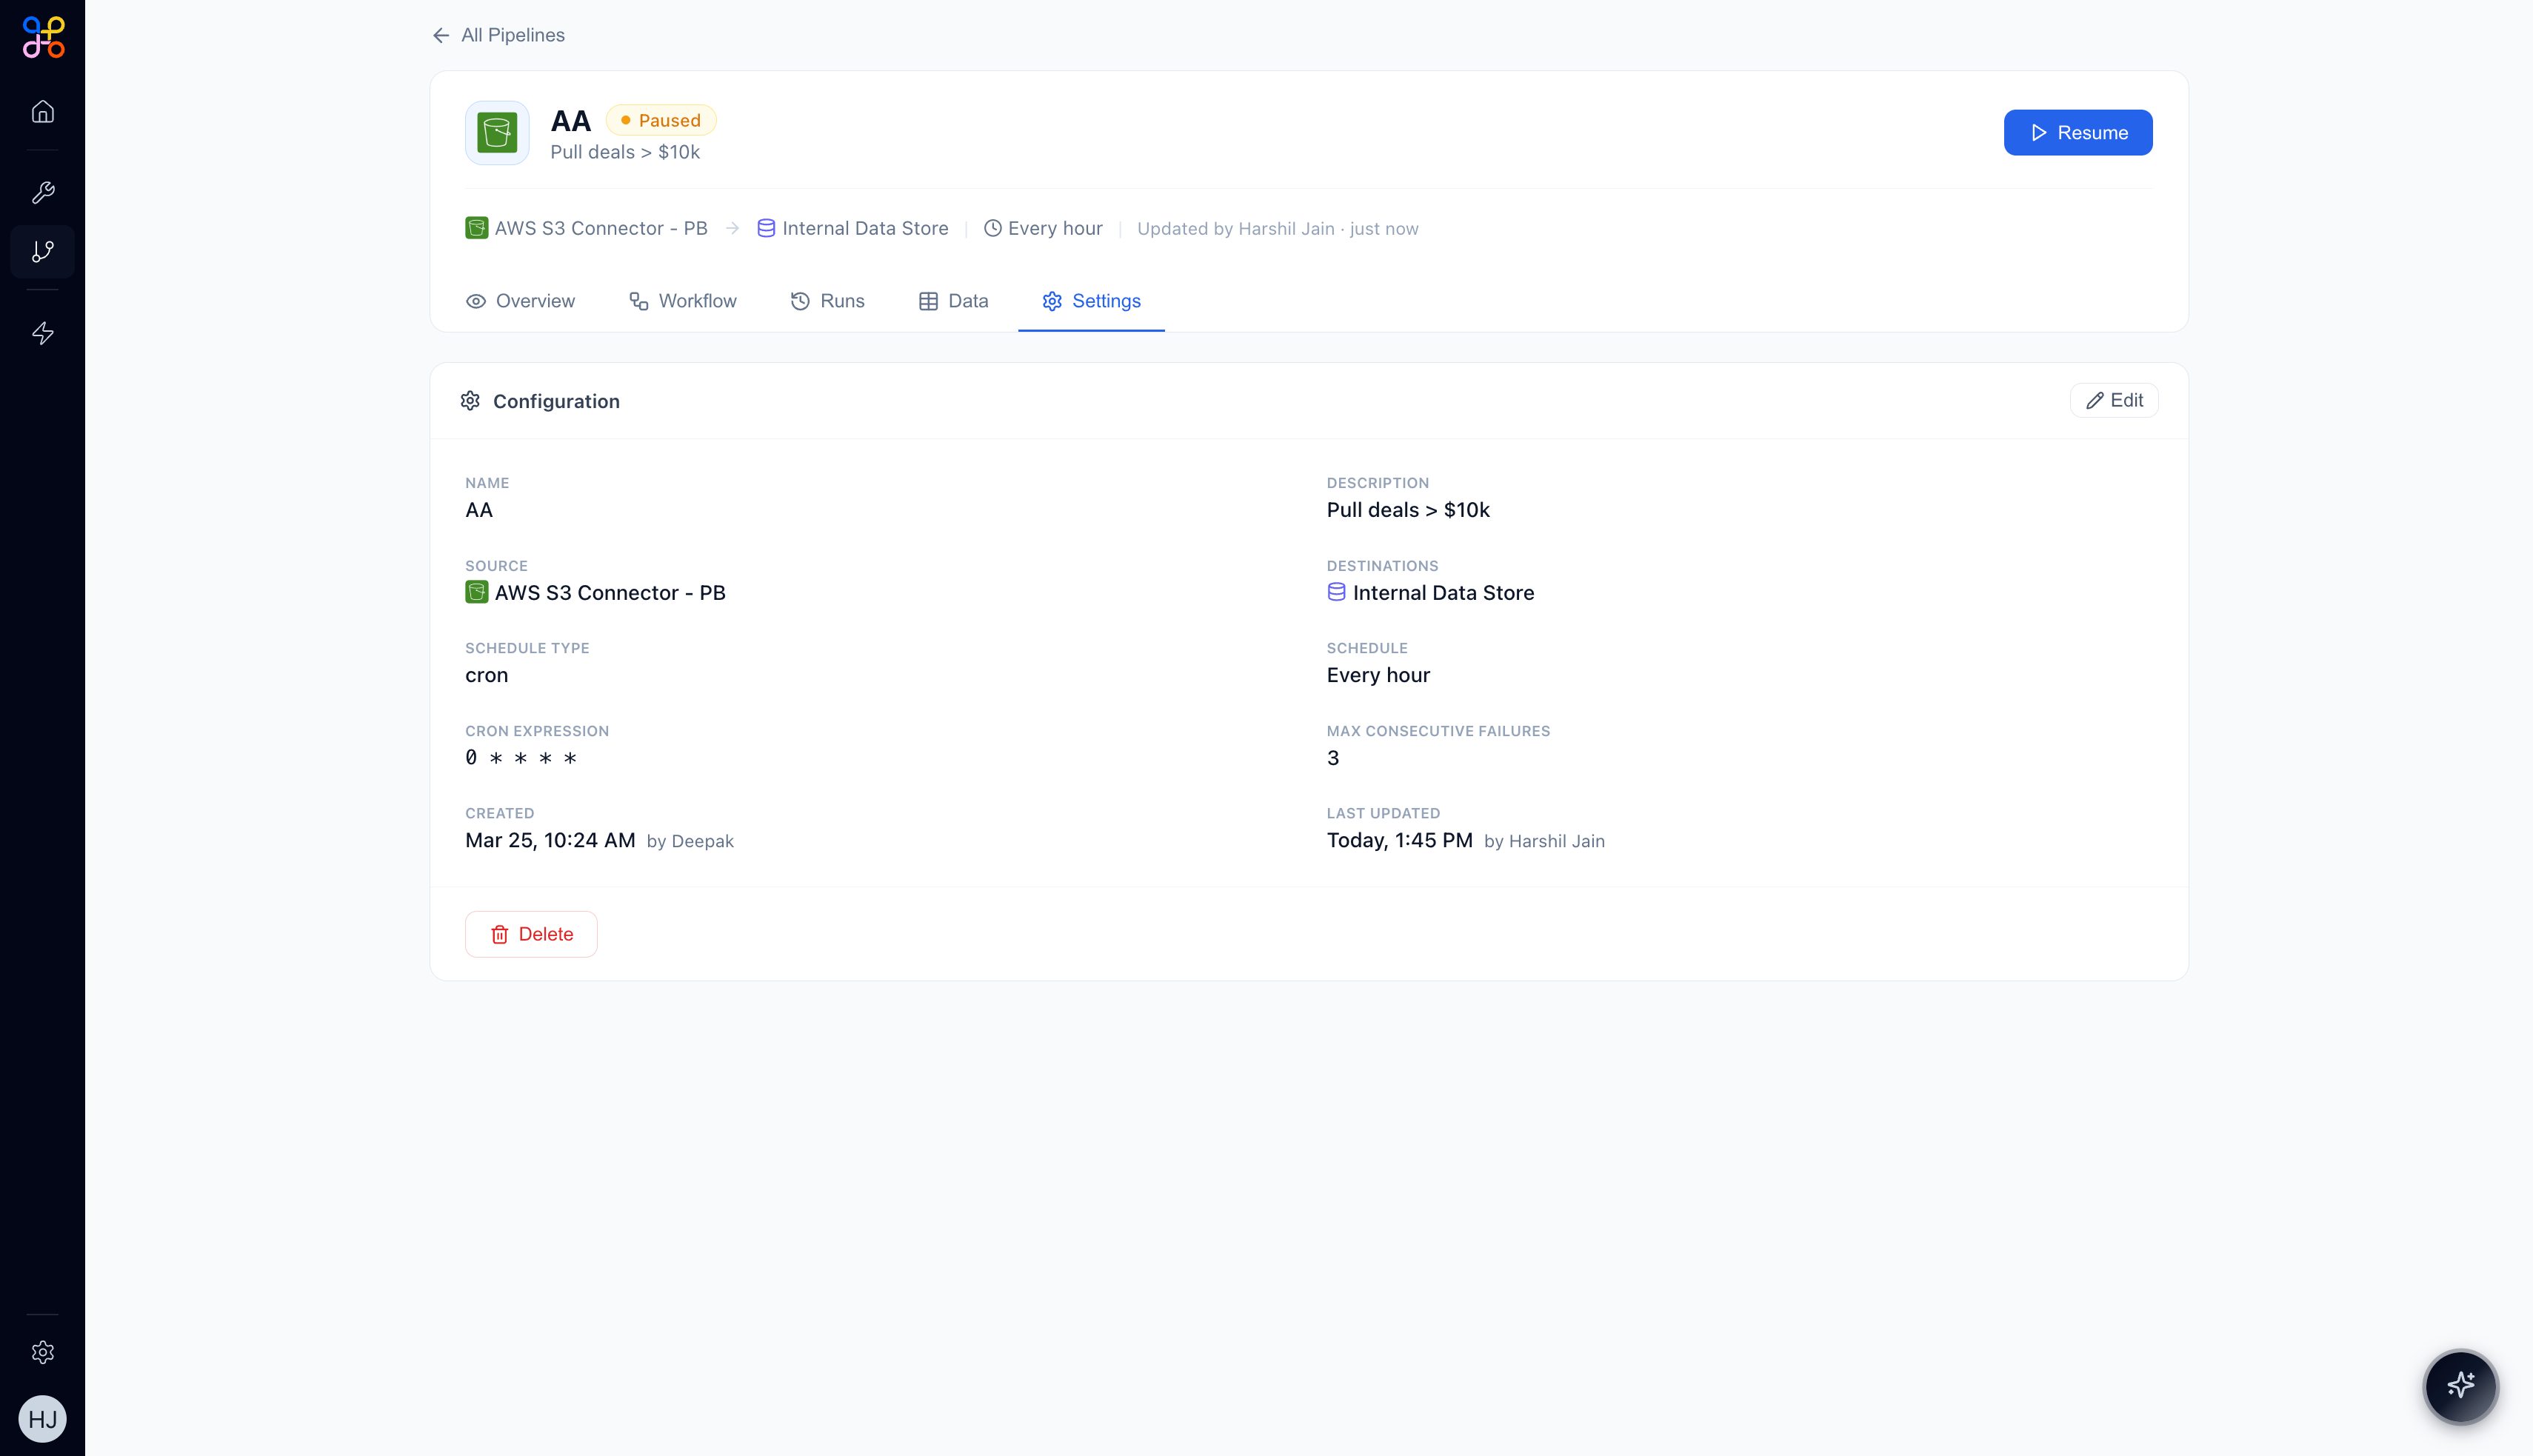
Task: Open the wrench tools icon in the sidebar
Action: [x=43, y=192]
